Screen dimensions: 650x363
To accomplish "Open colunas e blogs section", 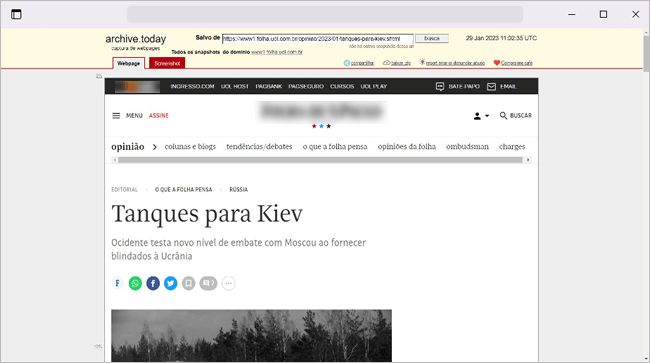I will click(x=190, y=147).
